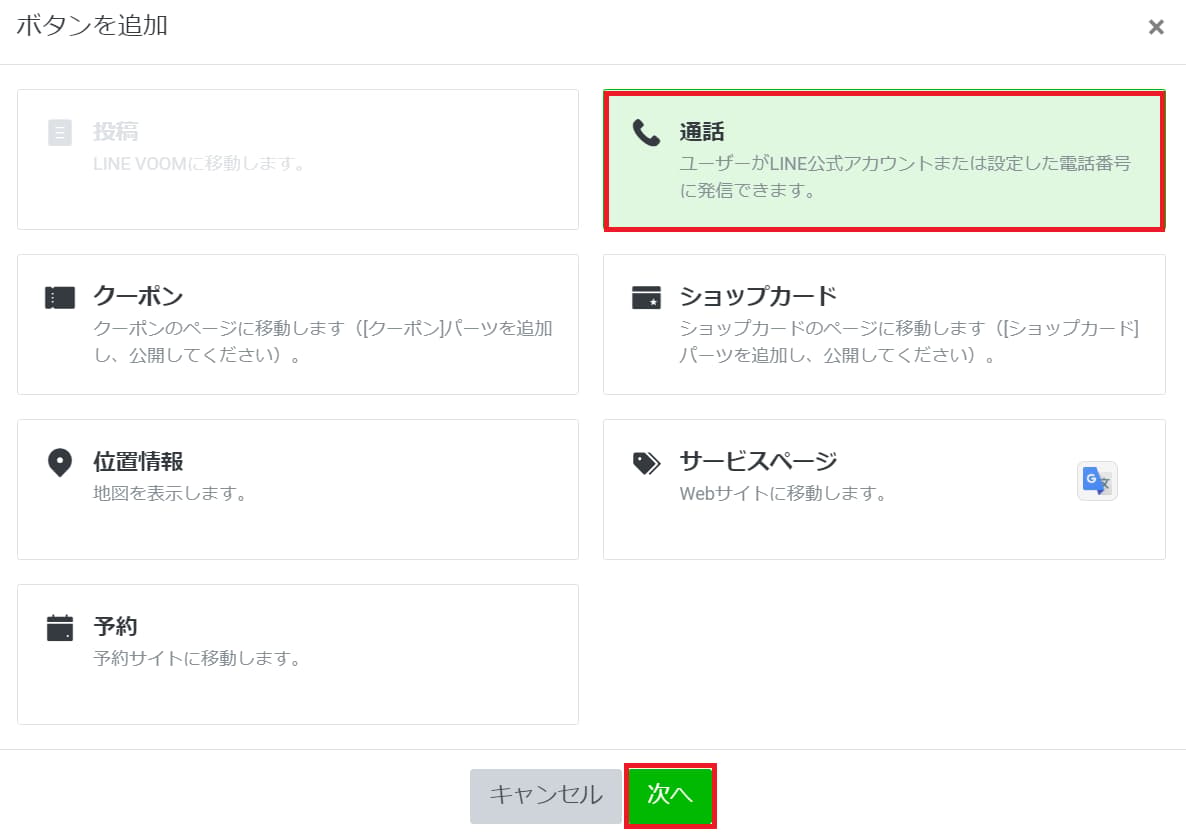This screenshot has height=835, width=1186.
Task: Click the shop card icon
Action: tap(646, 297)
